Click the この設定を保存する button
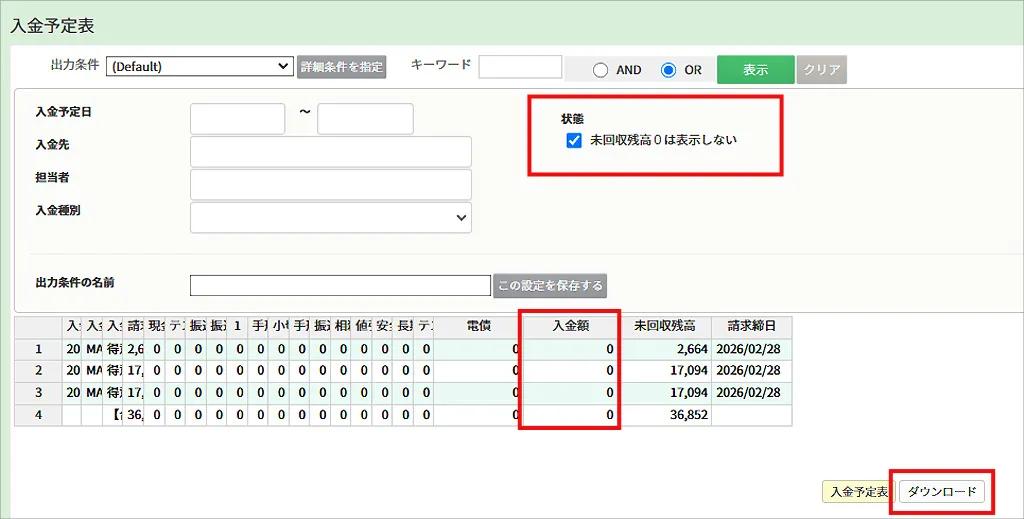The height and width of the screenshot is (519, 1024). pyautogui.click(x=550, y=285)
